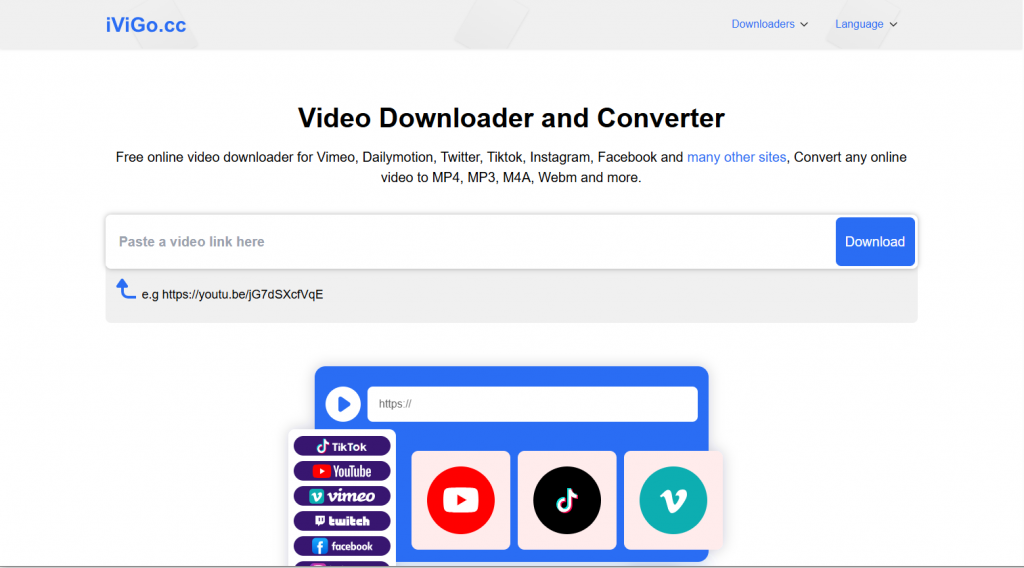
Task: Click the blue curved arrow icon
Action: click(x=125, y=289)
